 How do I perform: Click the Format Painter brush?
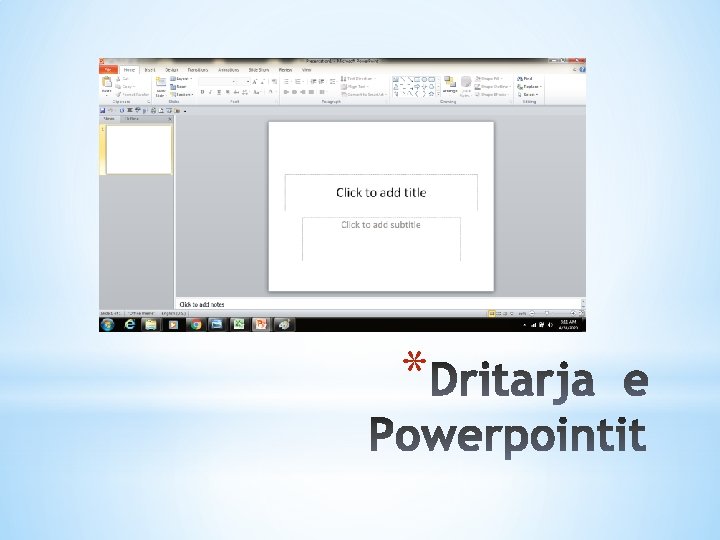click(x=132, y=94)
